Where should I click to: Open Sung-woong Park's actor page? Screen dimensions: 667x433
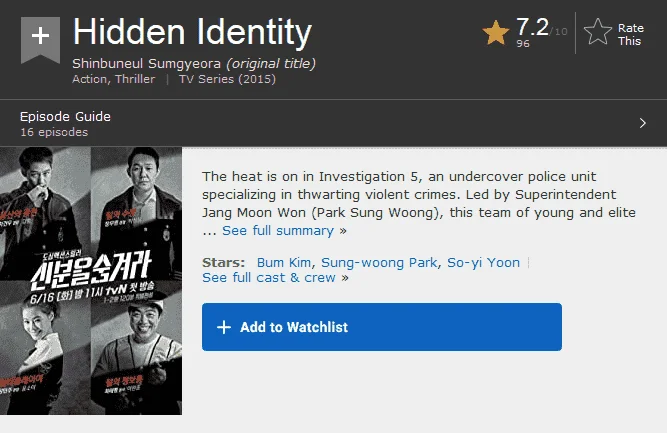pyautogui.click(x=379, y=262)
